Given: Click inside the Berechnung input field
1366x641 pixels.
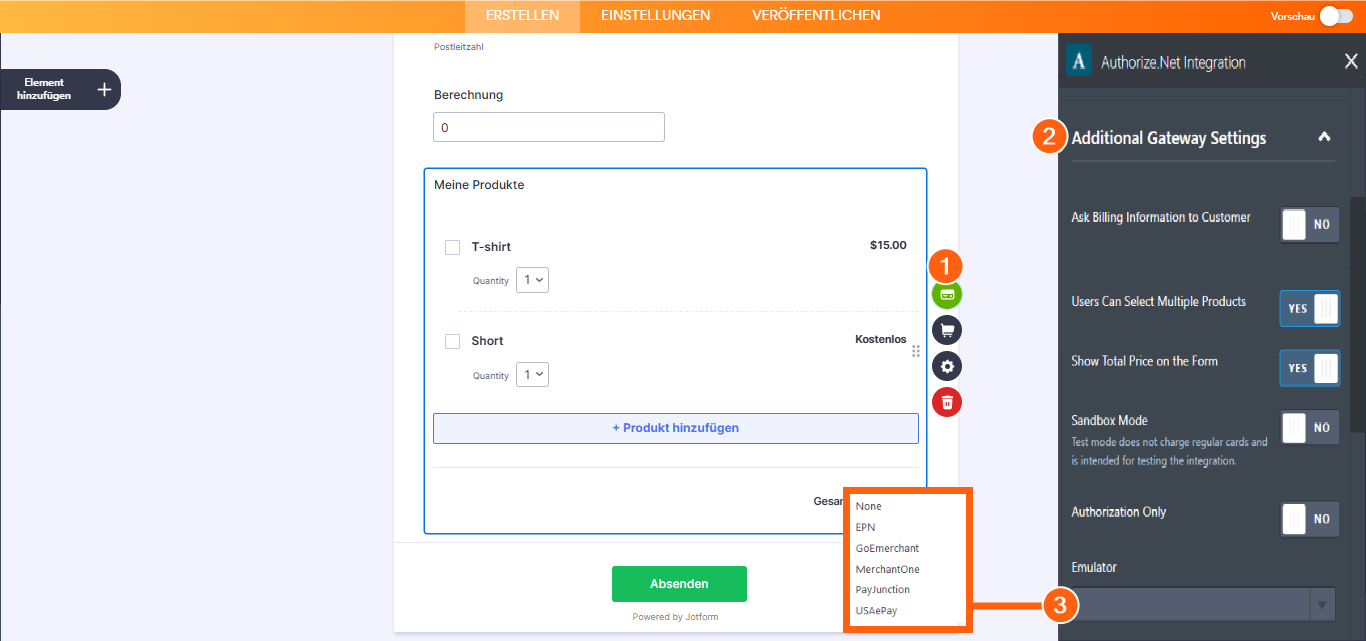Looking at the screenshot, I should tap(548, 127).
